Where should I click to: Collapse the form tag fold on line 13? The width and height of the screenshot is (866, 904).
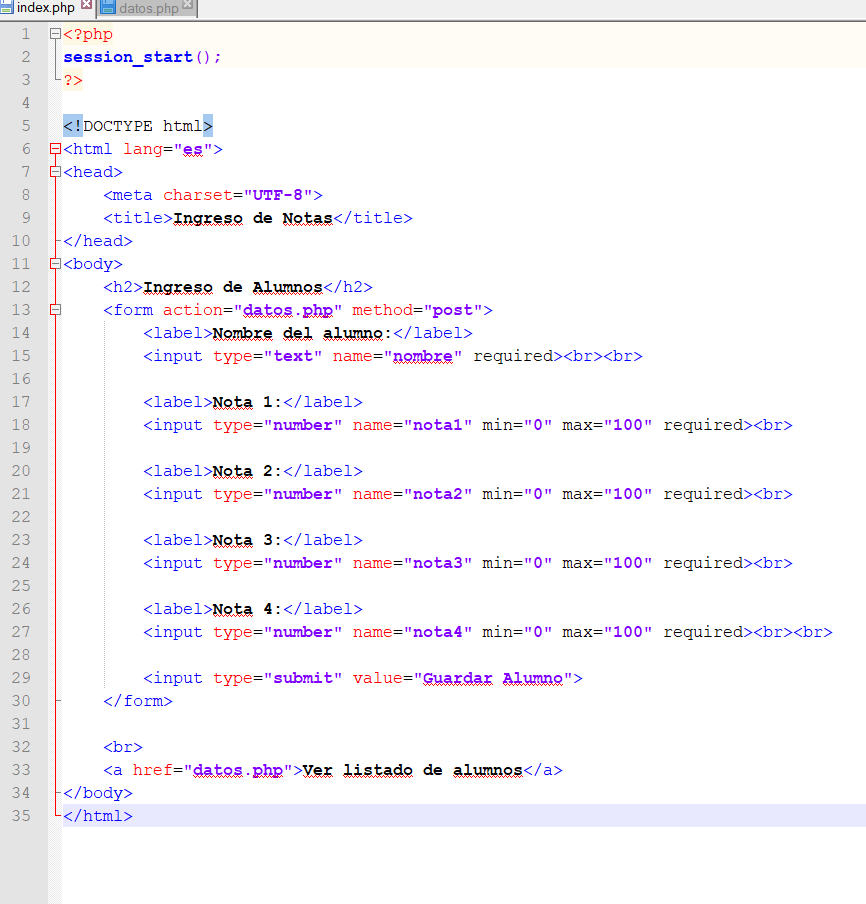(55, 310)
